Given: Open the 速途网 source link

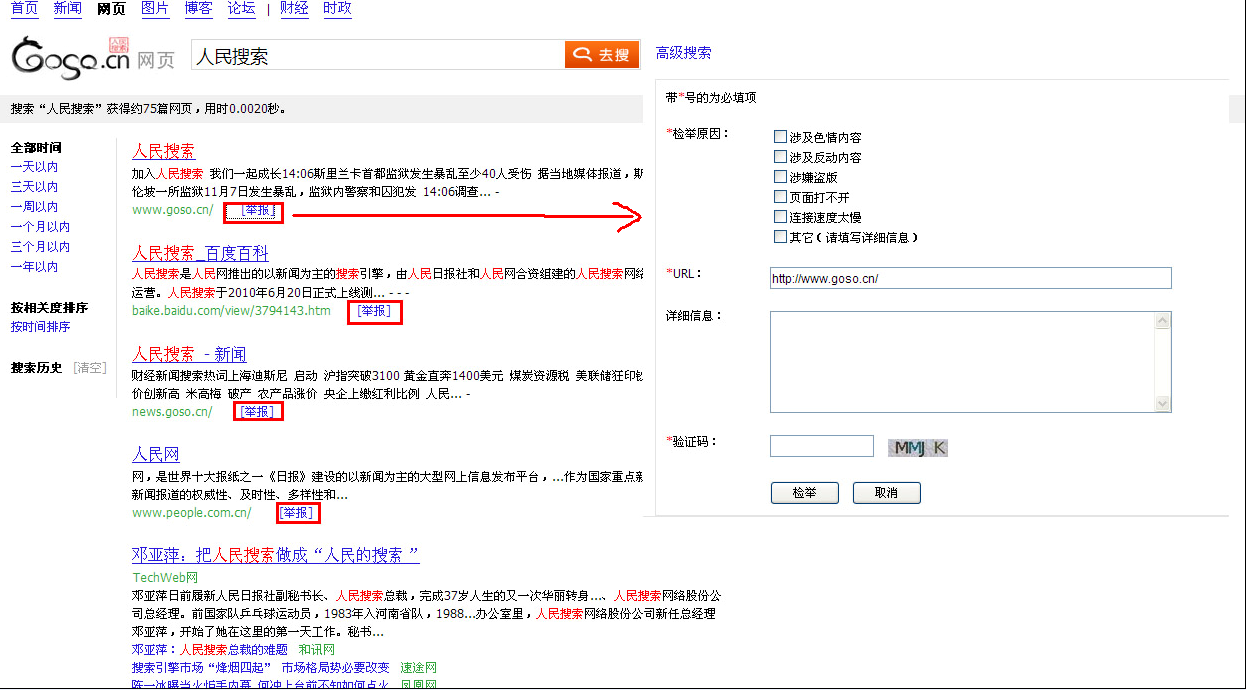Looking at the screenshot, I should (x=419, y=667).
